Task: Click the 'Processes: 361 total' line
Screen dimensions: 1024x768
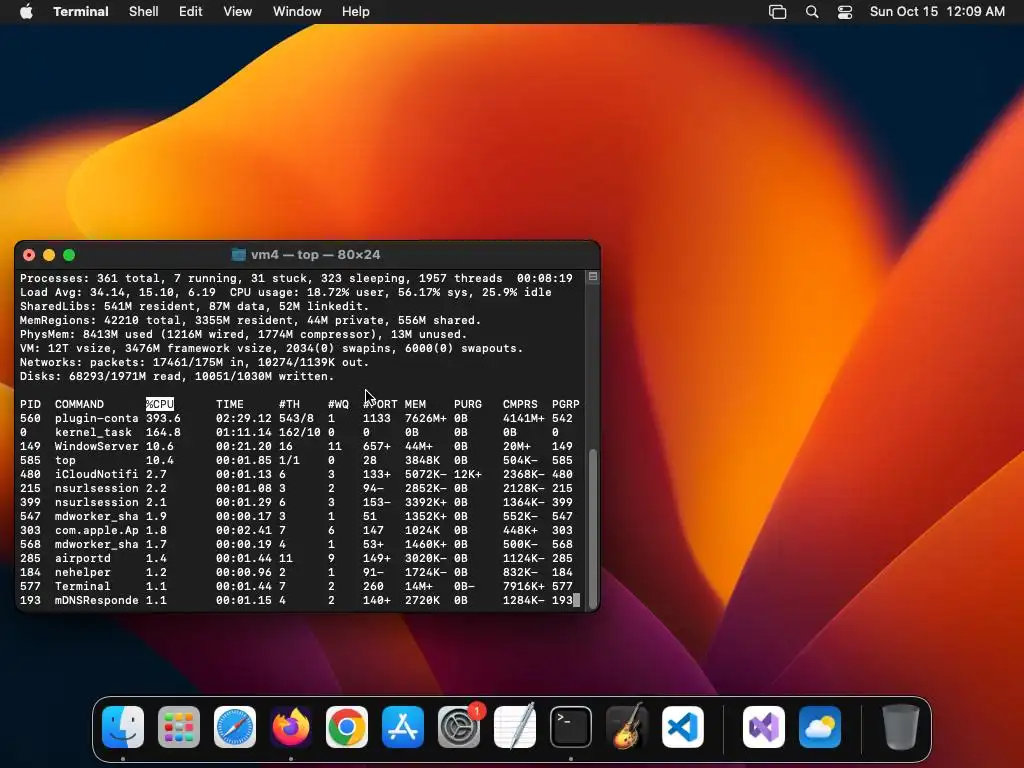Action: [x=296, y=278]
